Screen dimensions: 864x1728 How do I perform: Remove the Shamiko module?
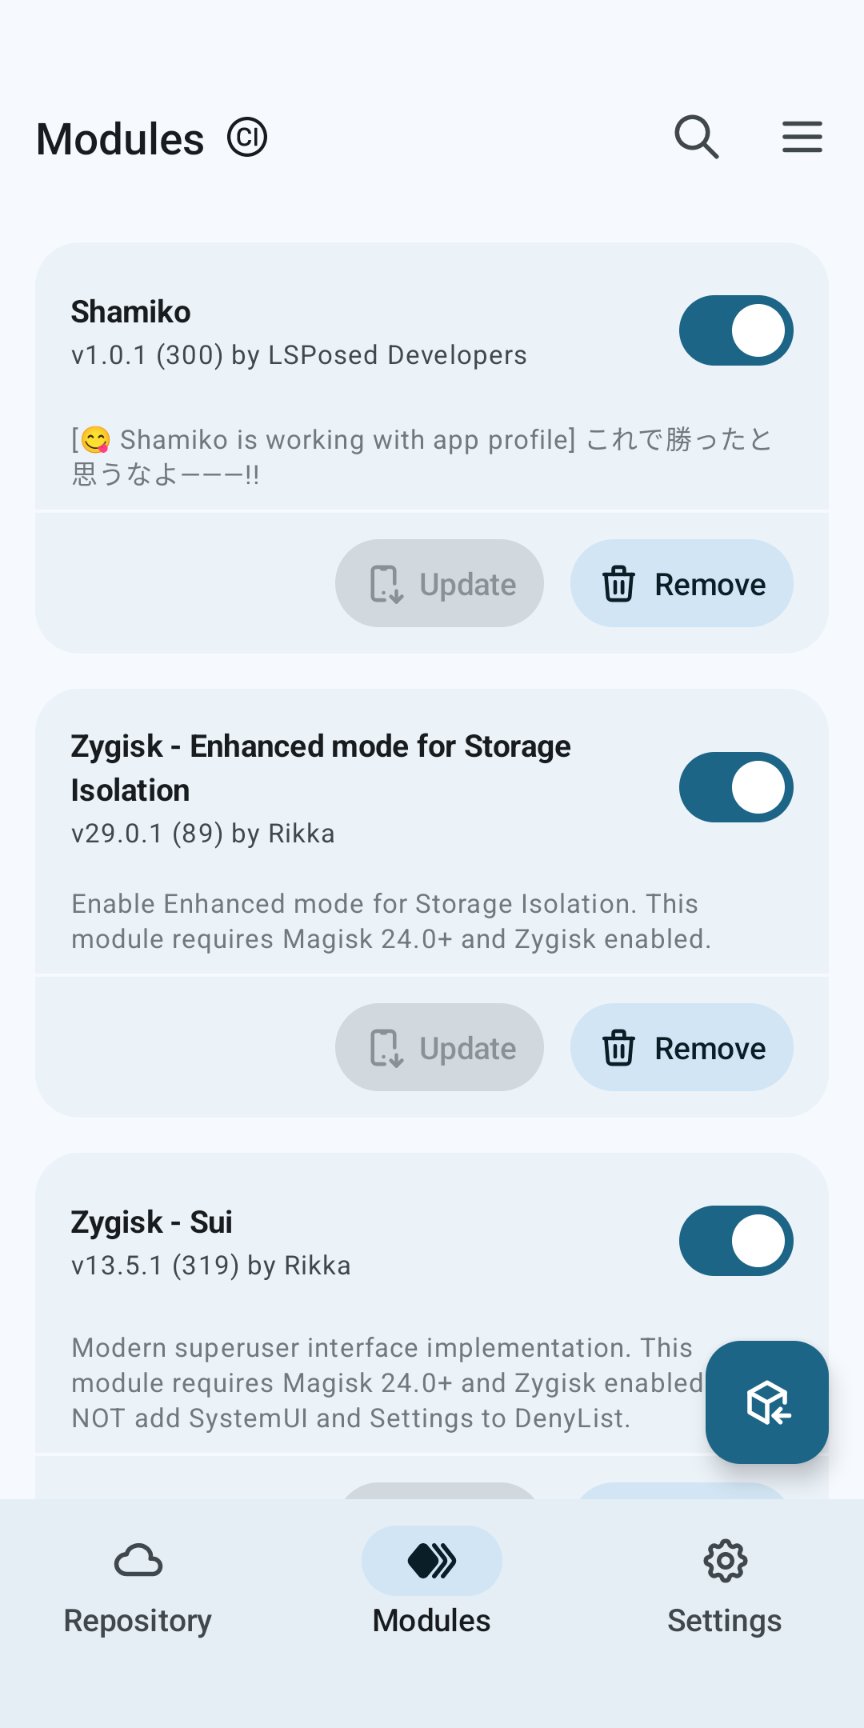682,584
